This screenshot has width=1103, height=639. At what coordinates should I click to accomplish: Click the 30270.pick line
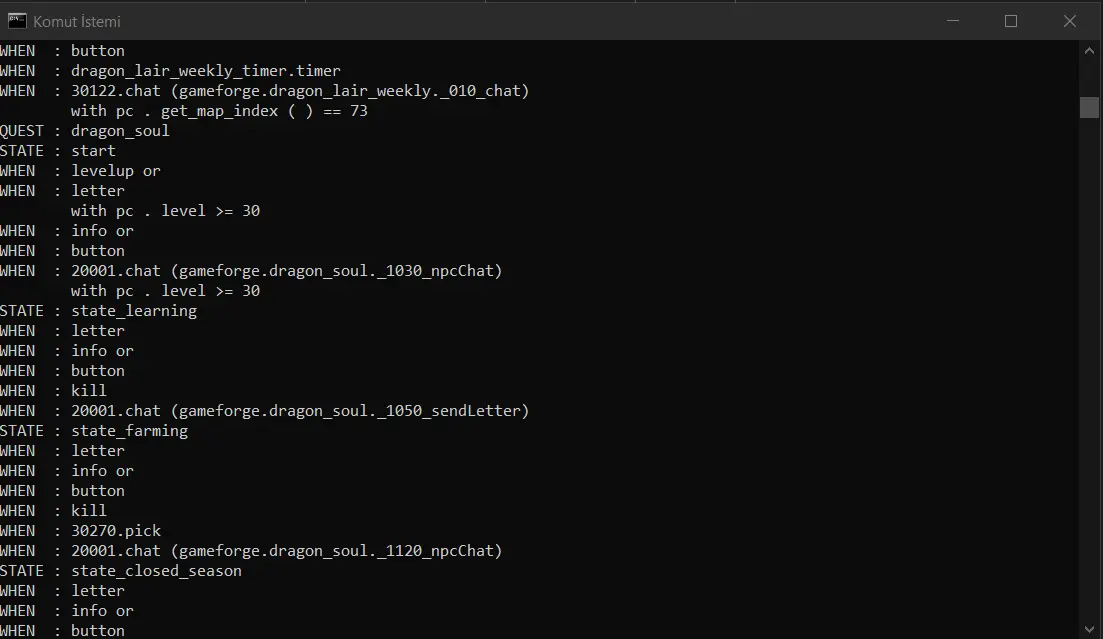(115, 531)
